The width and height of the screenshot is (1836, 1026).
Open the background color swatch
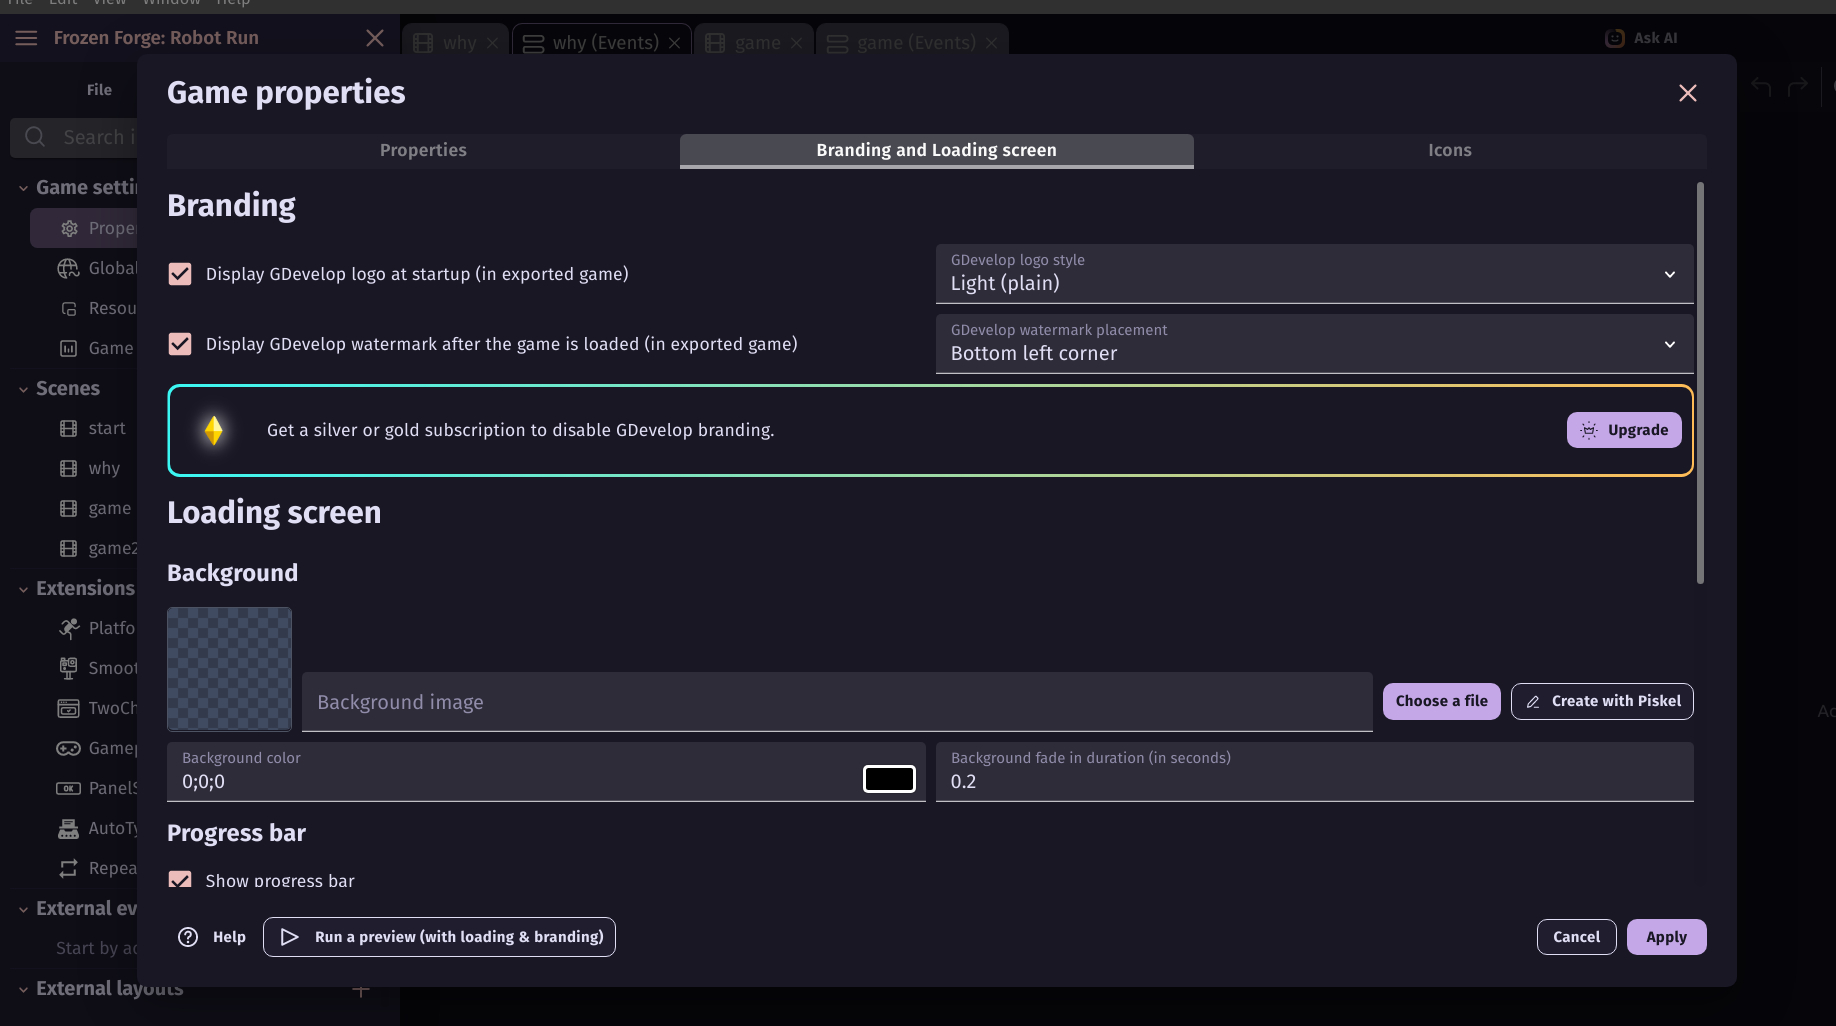pos(889,779)
